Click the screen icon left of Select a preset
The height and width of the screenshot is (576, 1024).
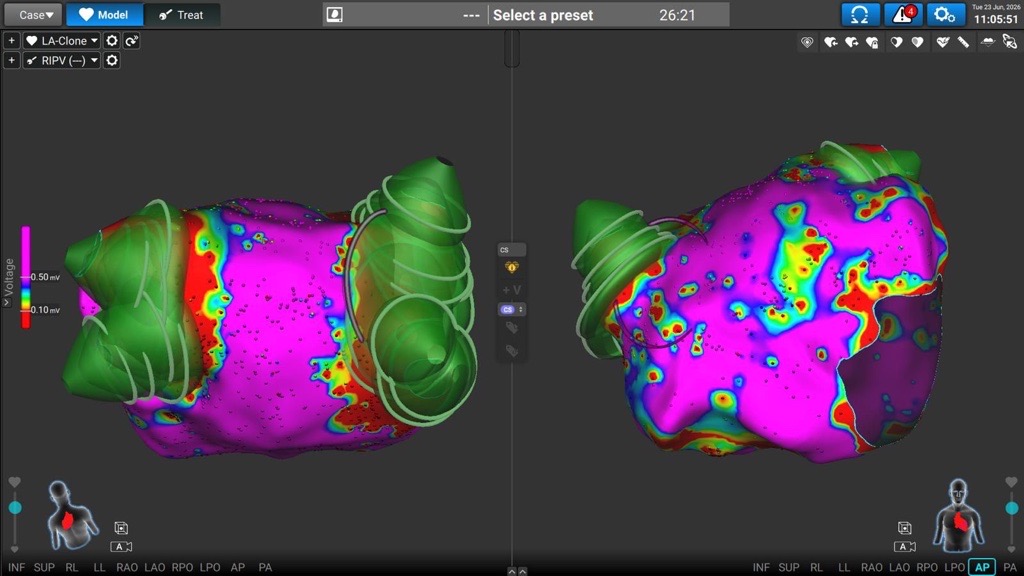(334, 14)
